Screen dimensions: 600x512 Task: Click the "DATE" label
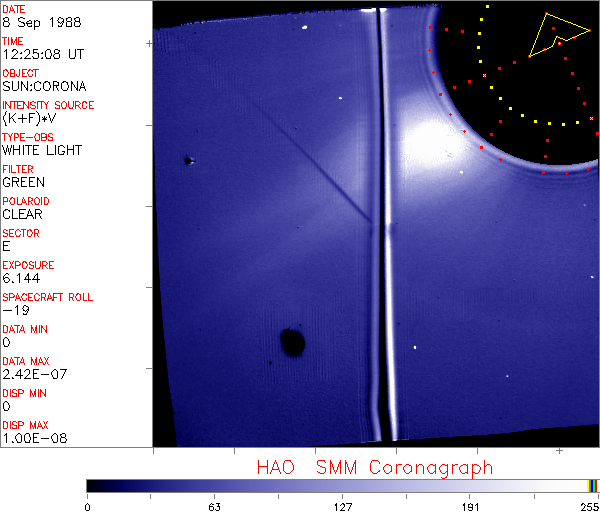pos(14,9)
